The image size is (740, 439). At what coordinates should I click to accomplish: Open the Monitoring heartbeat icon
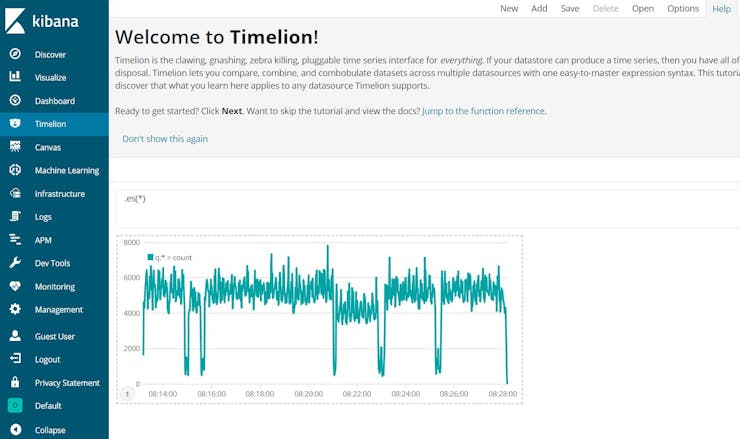(15, 286)
